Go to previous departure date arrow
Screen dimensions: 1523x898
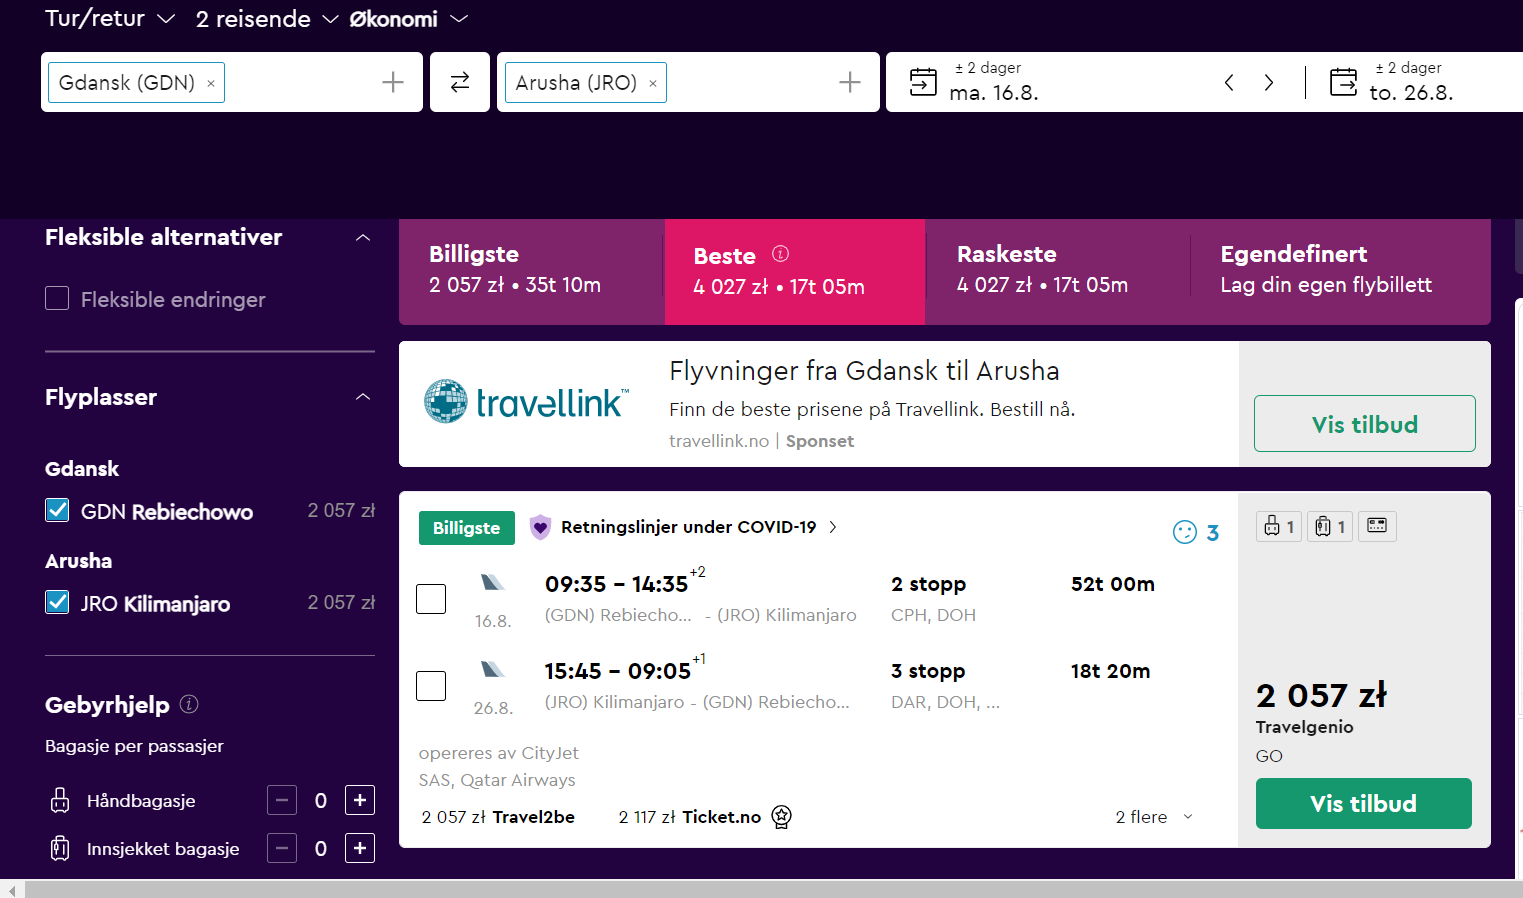point(1229,82)
